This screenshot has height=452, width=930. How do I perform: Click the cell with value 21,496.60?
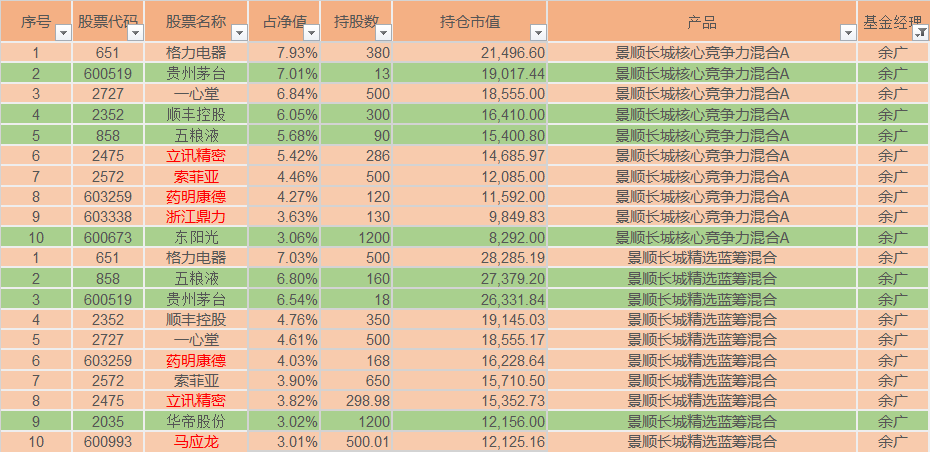[469, 52]
